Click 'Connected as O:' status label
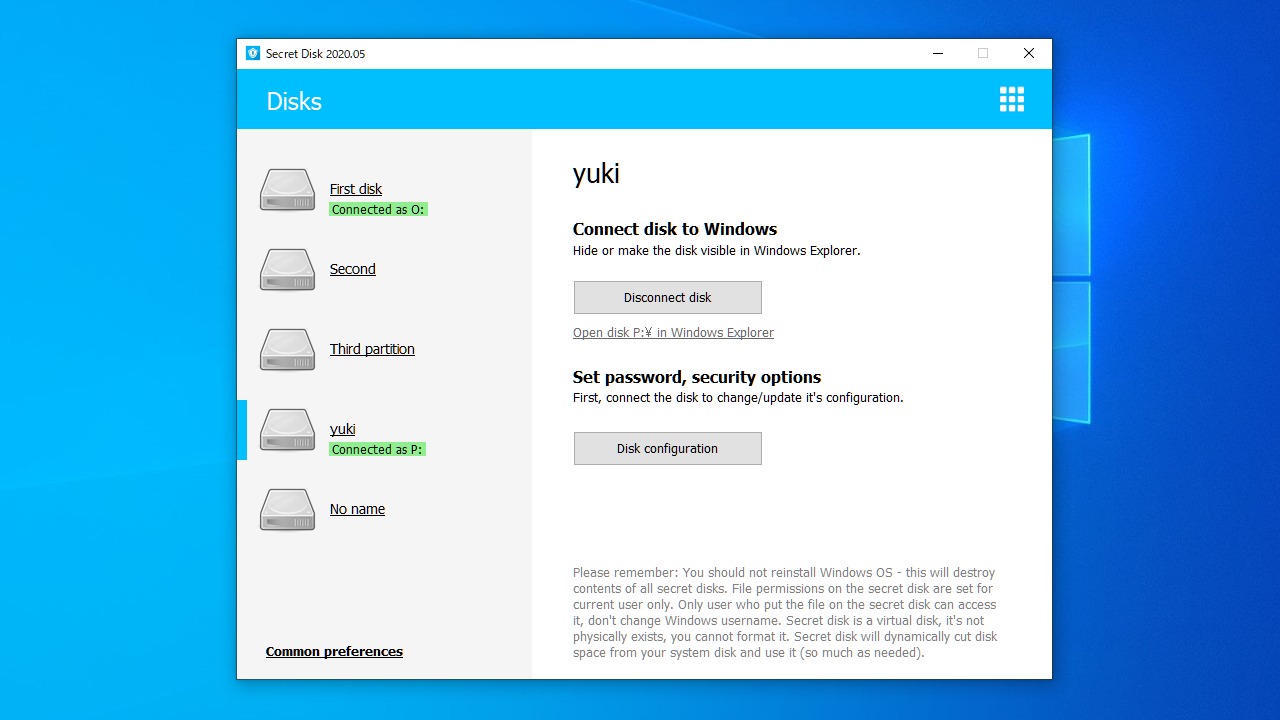The height and width of the screenshot is (720, 1280). click(x=379, y=209)
